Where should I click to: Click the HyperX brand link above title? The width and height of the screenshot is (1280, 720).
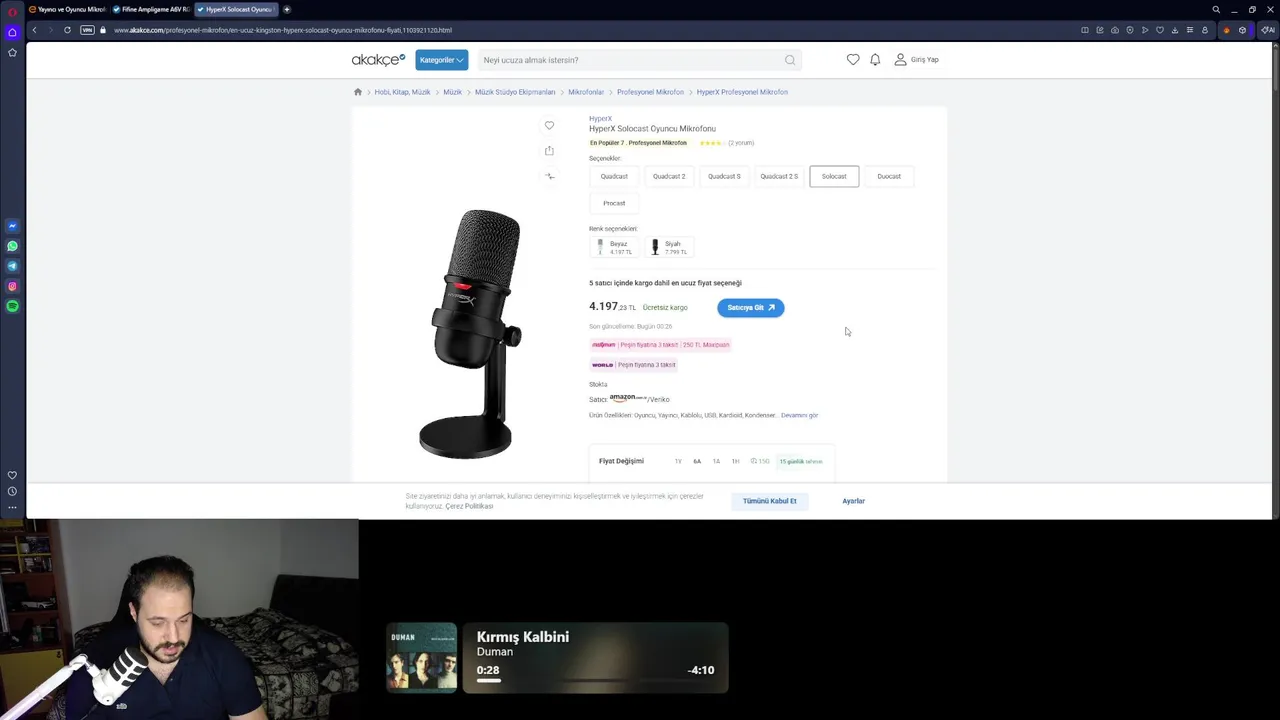coord(600,119)
